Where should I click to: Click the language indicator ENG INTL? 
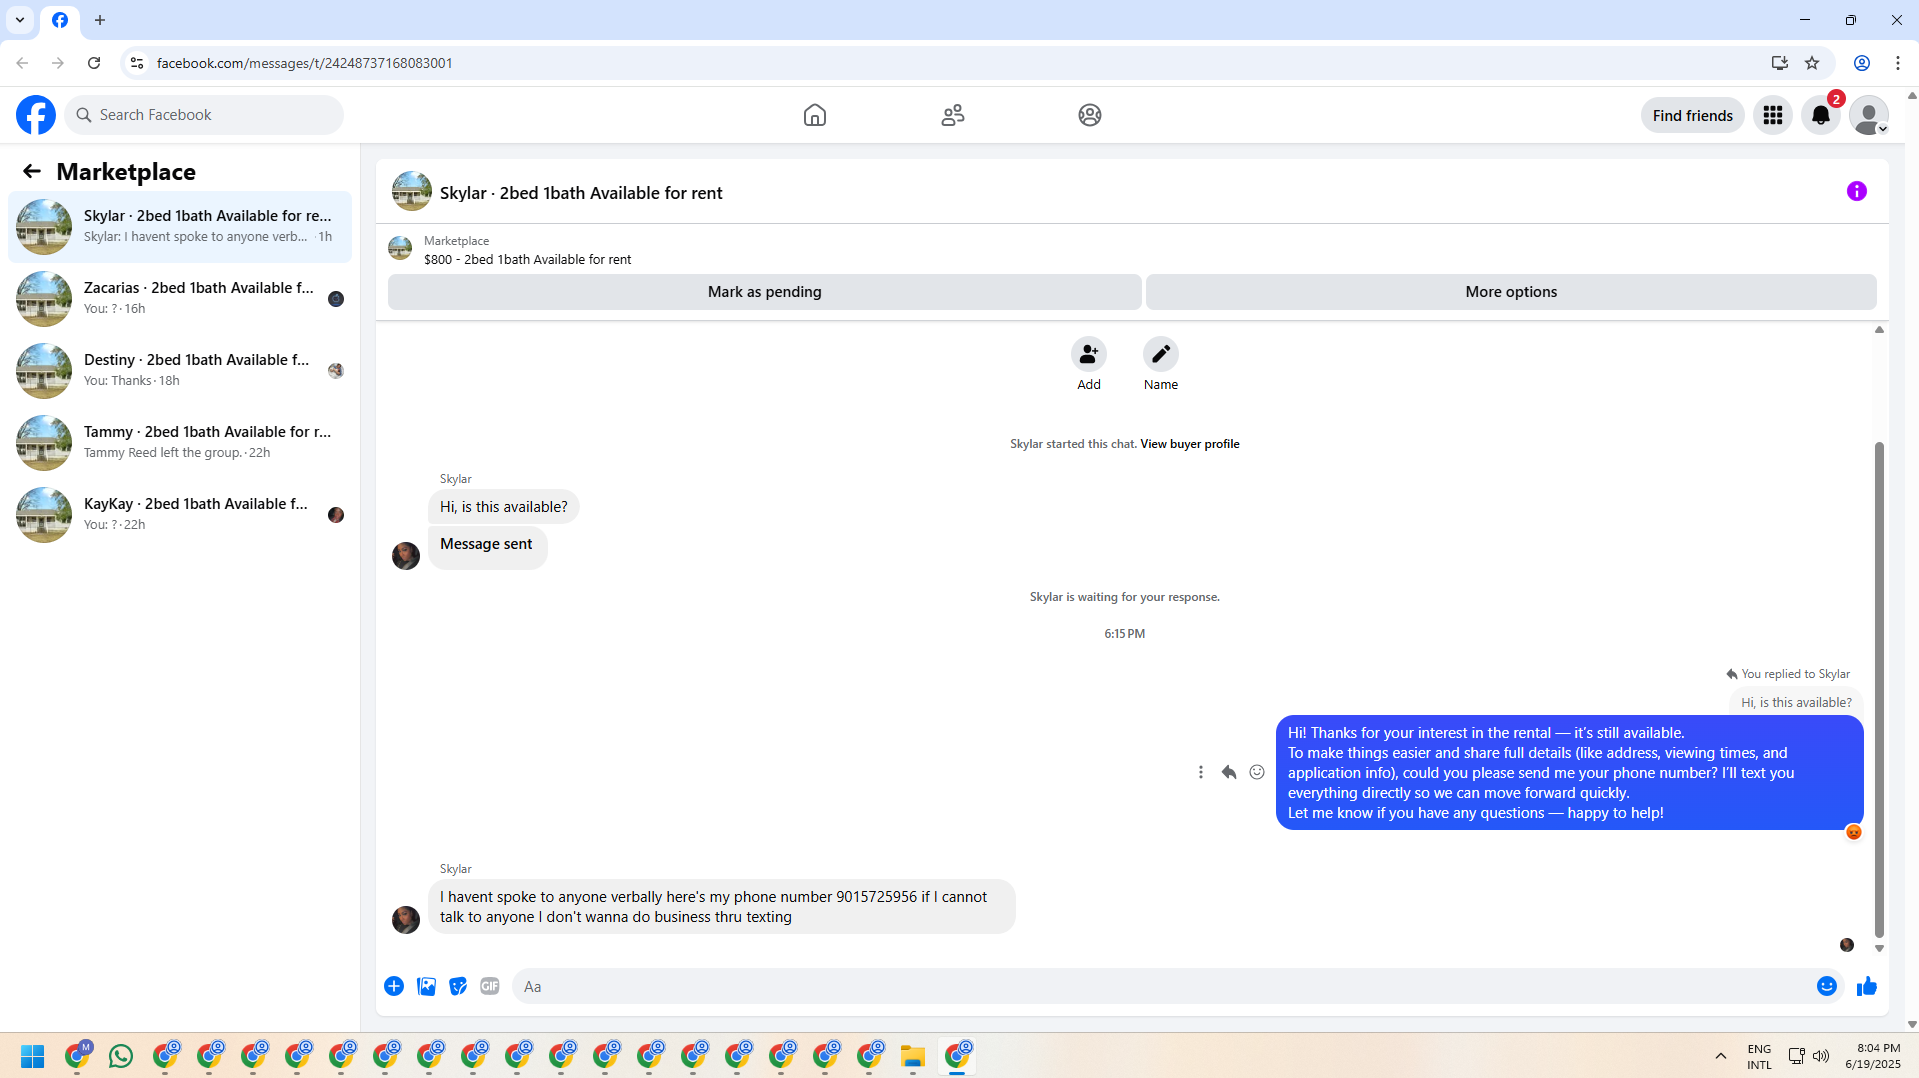(x=1759, y=1056)
